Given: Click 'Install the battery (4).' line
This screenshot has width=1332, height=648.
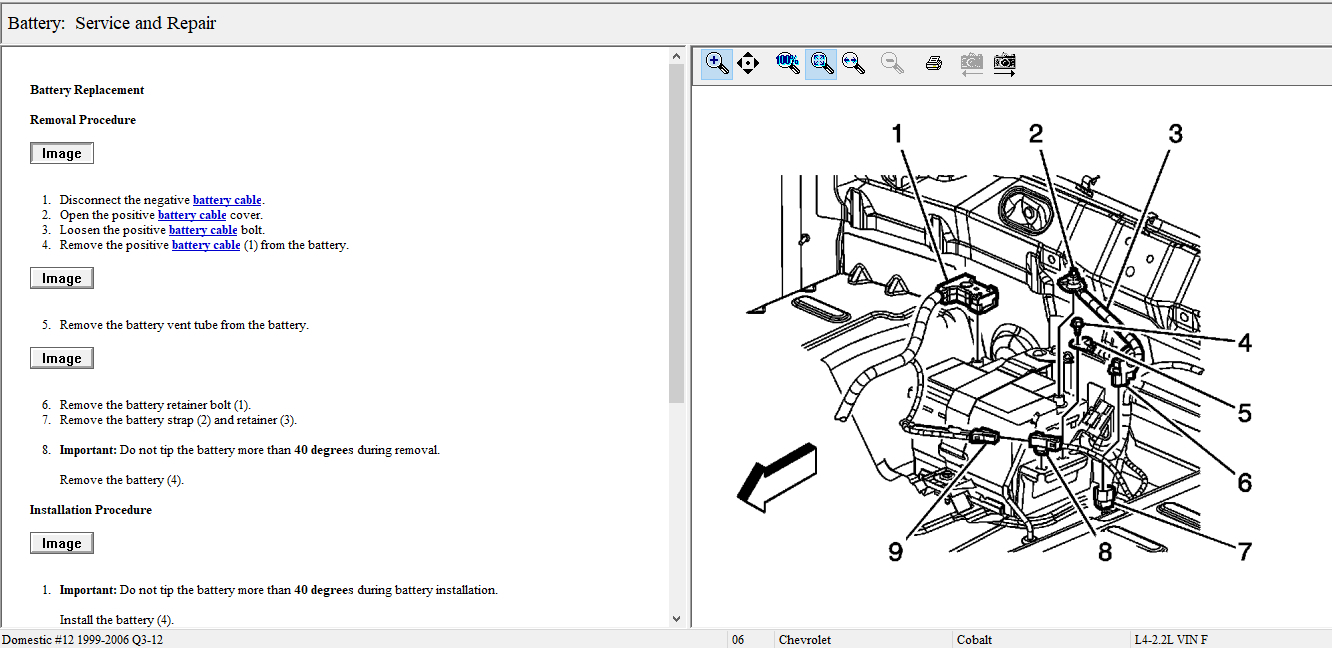Looking at the screenshot, I should coord(117,620).
